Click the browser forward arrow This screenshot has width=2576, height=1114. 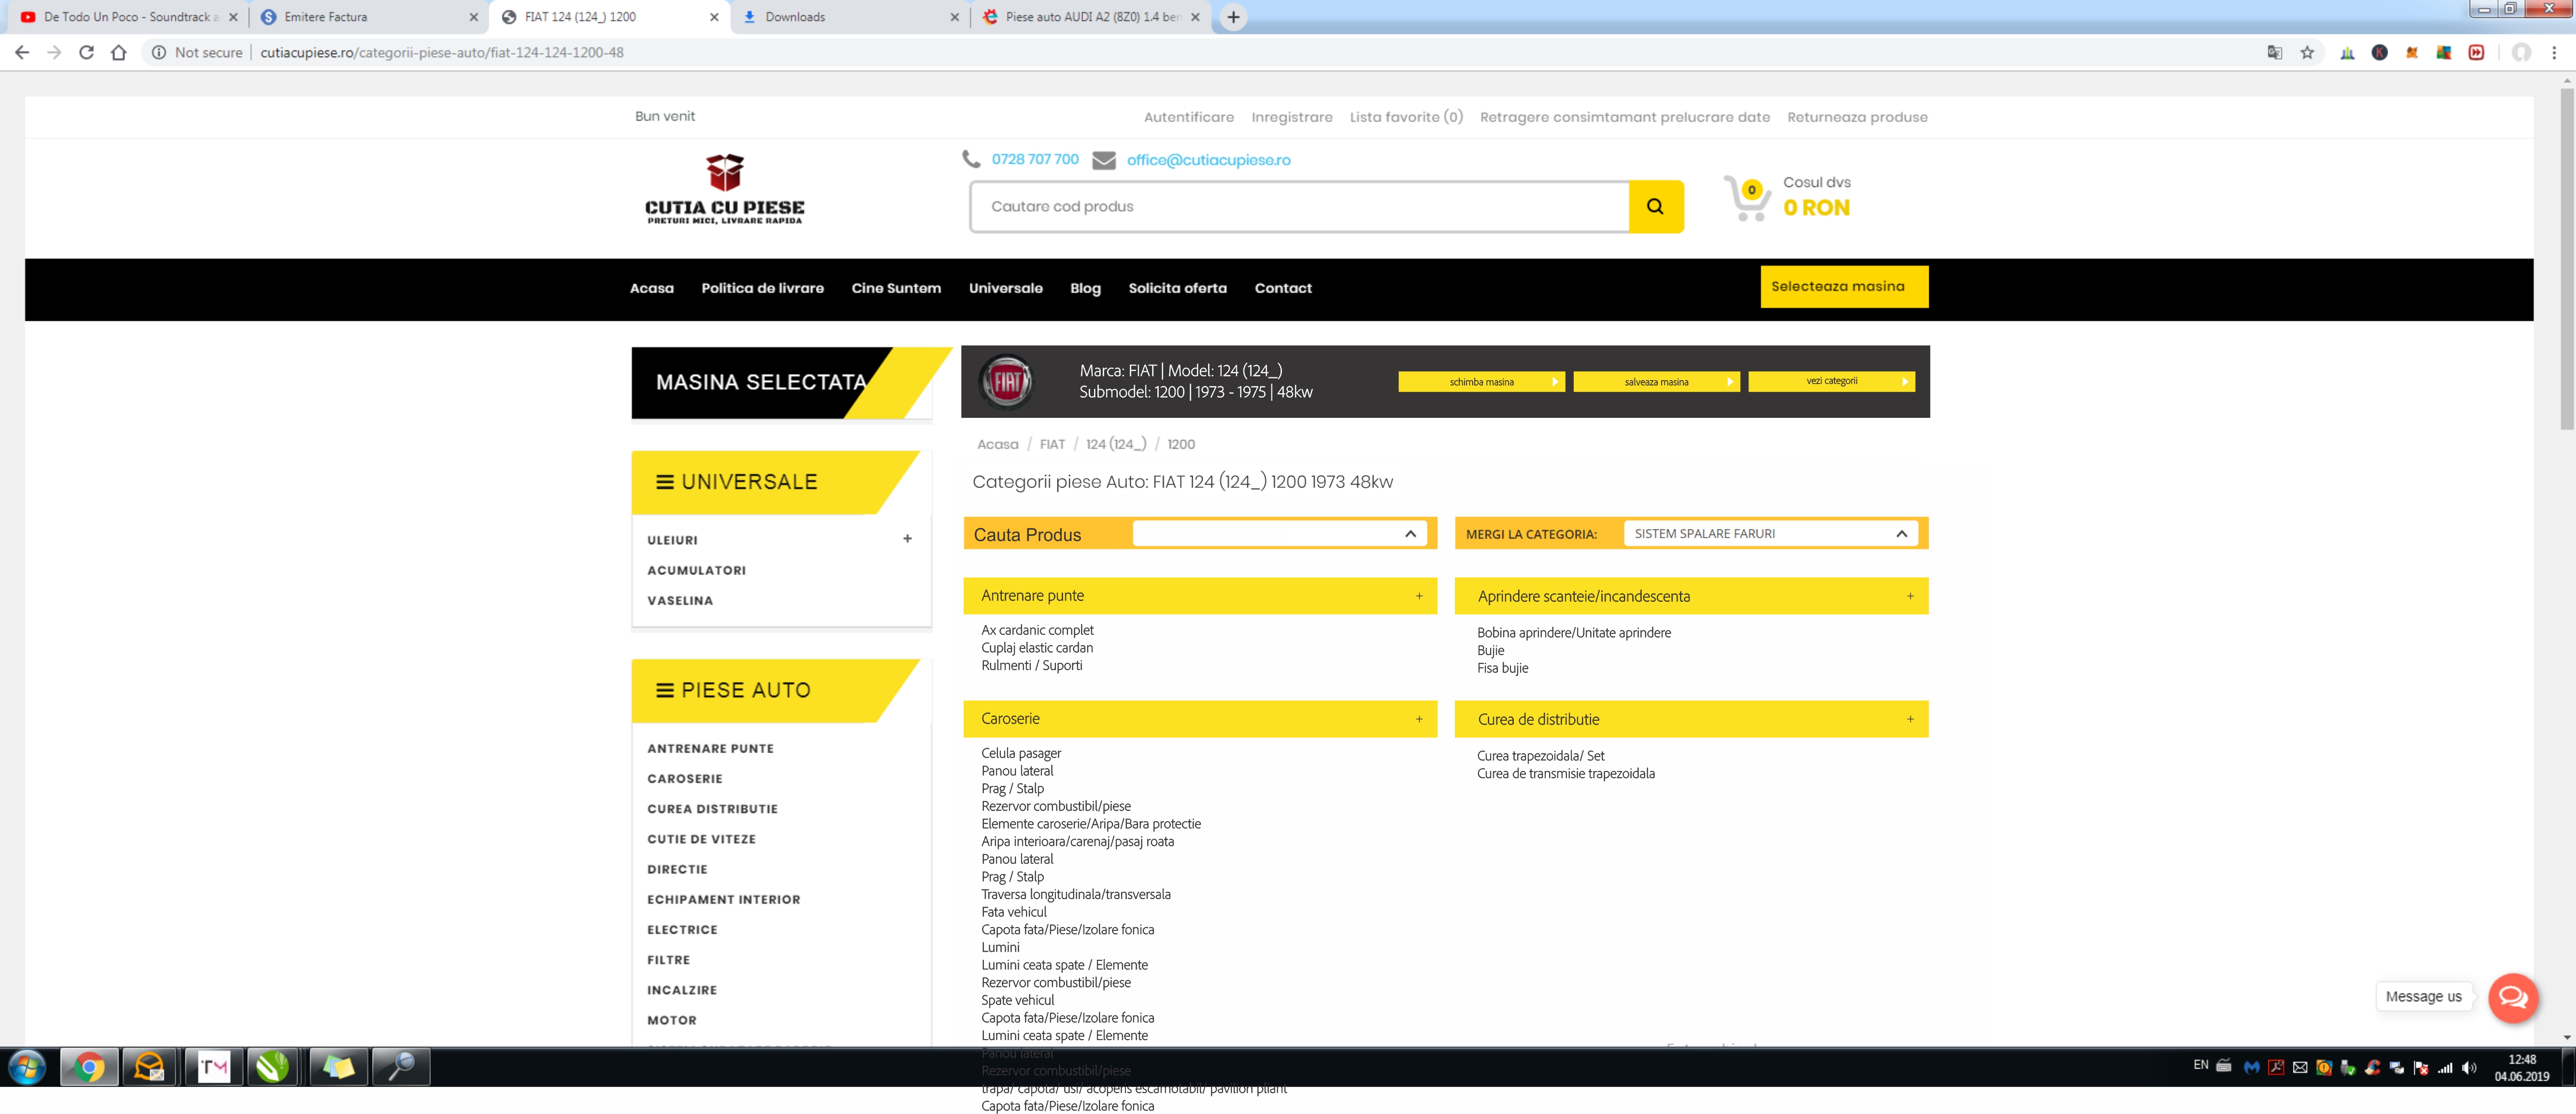pos(54,52)
